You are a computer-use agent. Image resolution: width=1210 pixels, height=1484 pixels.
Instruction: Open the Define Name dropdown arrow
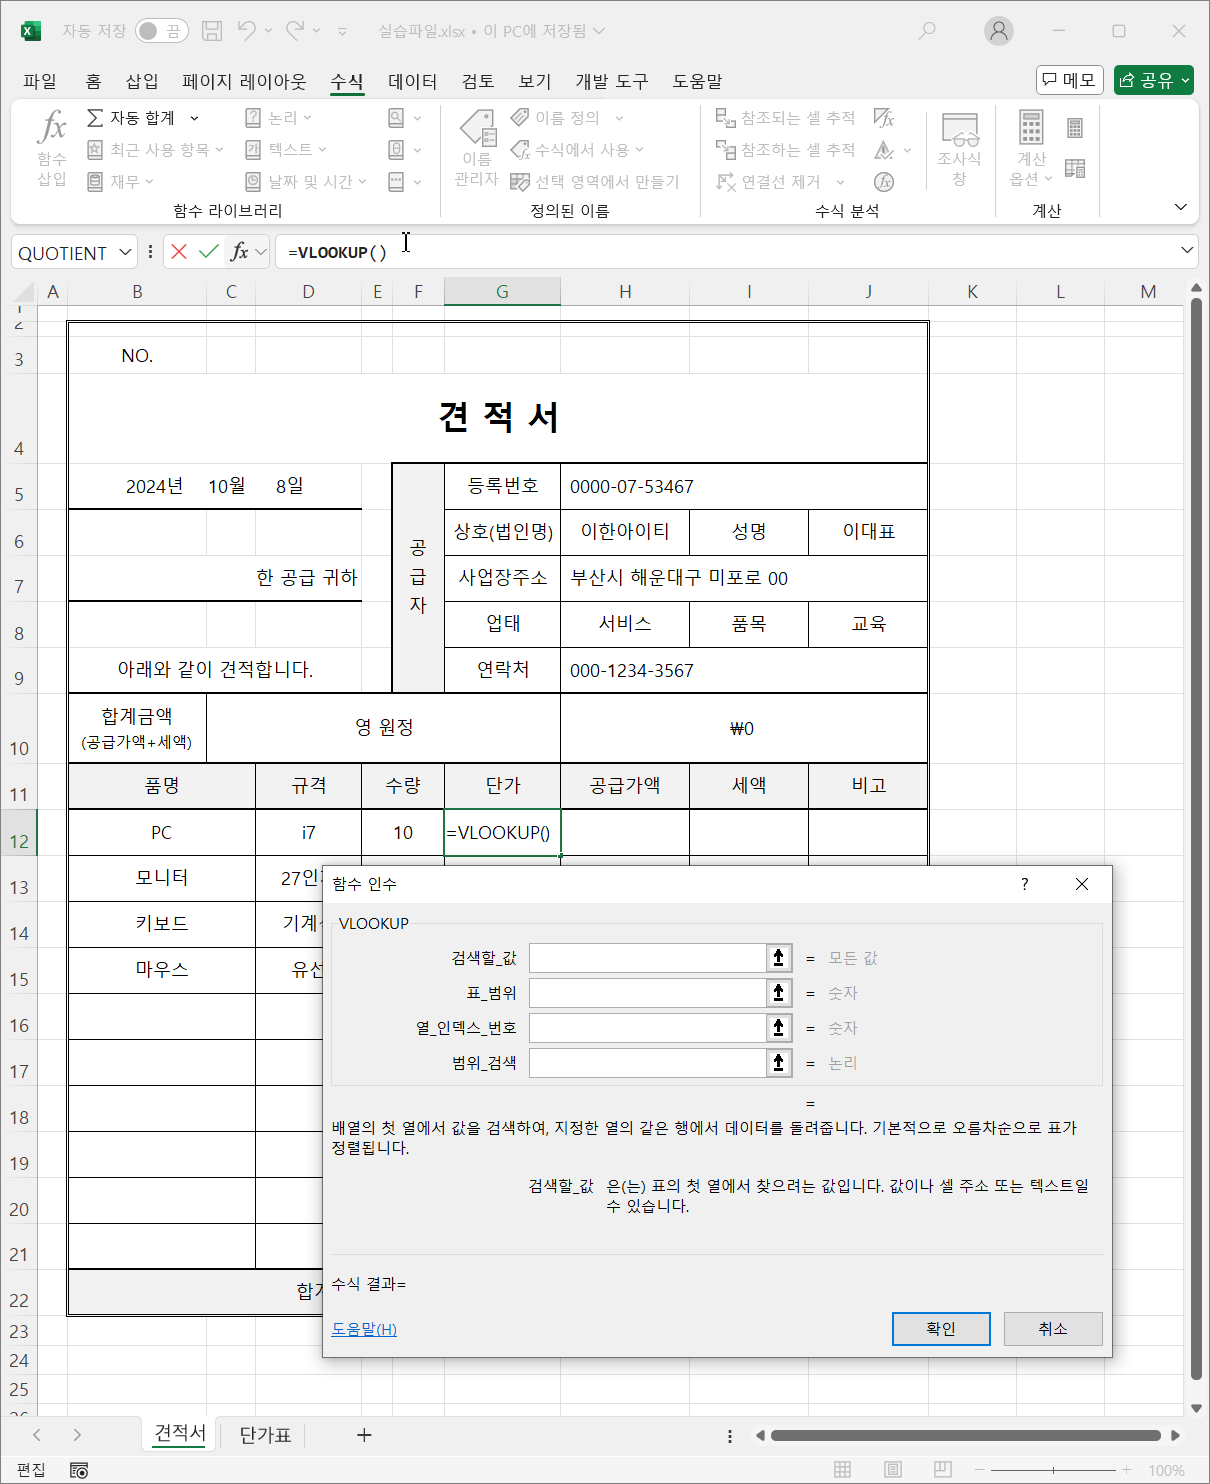pyautogui.click(x=620, y=118)
